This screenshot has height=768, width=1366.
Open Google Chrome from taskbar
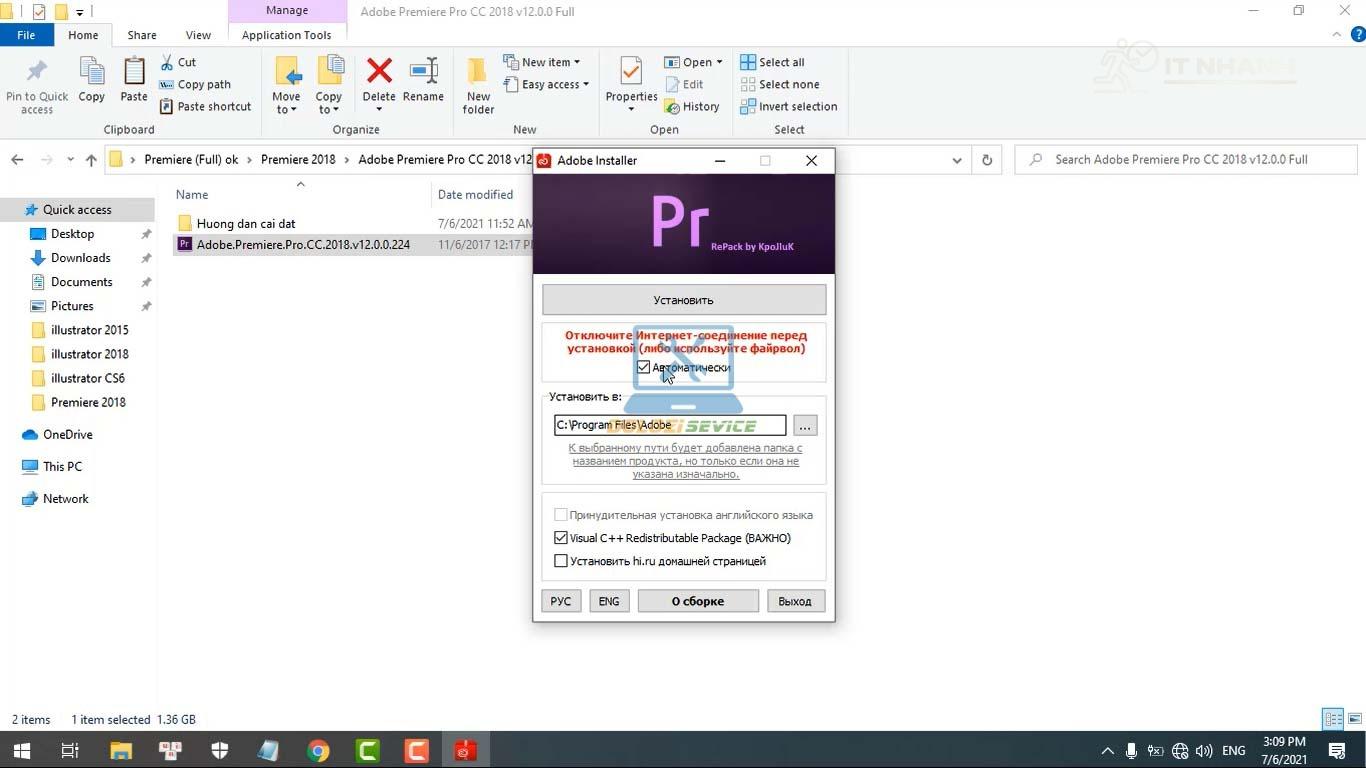point(318,750)
